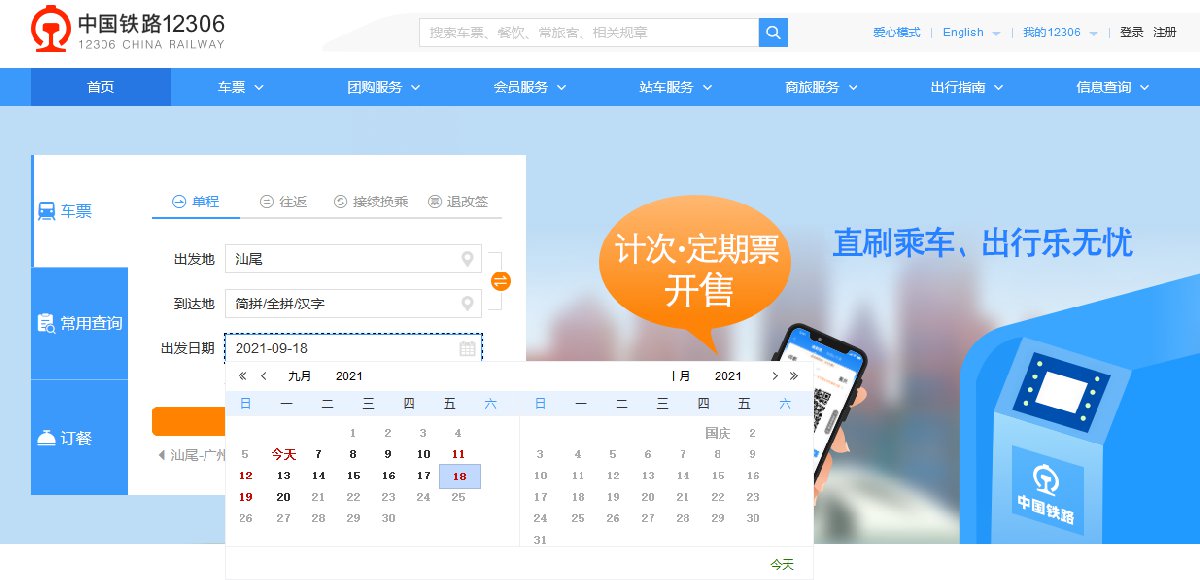Image resolution: width=1200 pixels, height=580 pixels.
Task: Select the 往返 round-trip option
Action: click(283, 201)
